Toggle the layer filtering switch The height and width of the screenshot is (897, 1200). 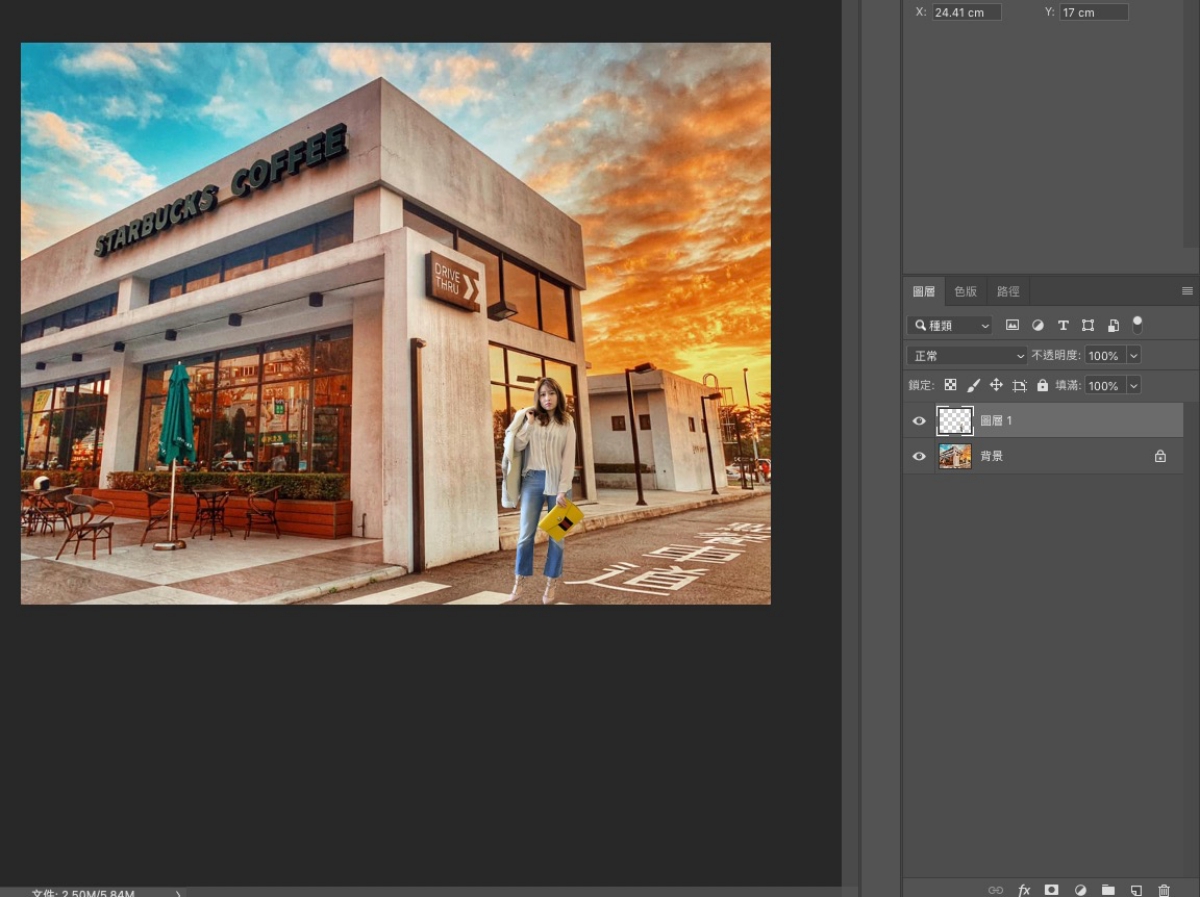1137,324
